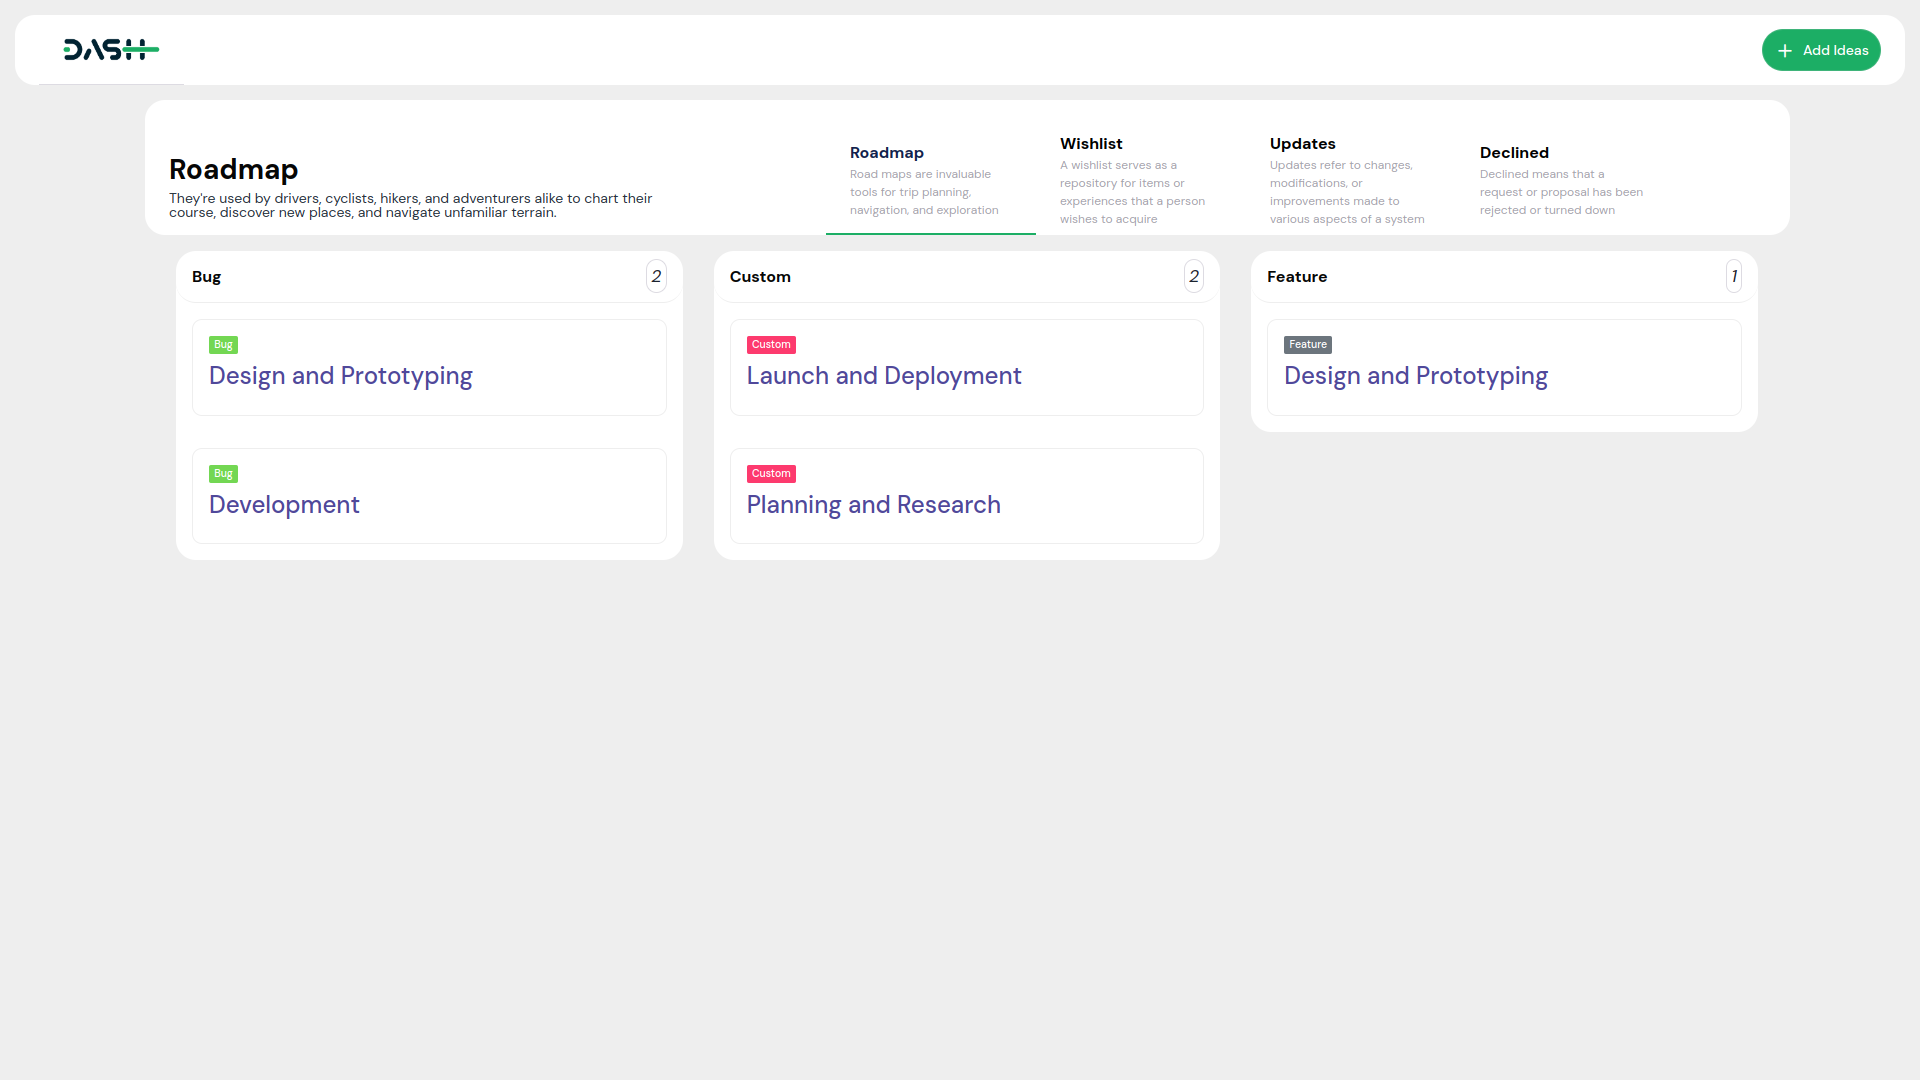Click green Bug tag on Development card

point(223,474)
